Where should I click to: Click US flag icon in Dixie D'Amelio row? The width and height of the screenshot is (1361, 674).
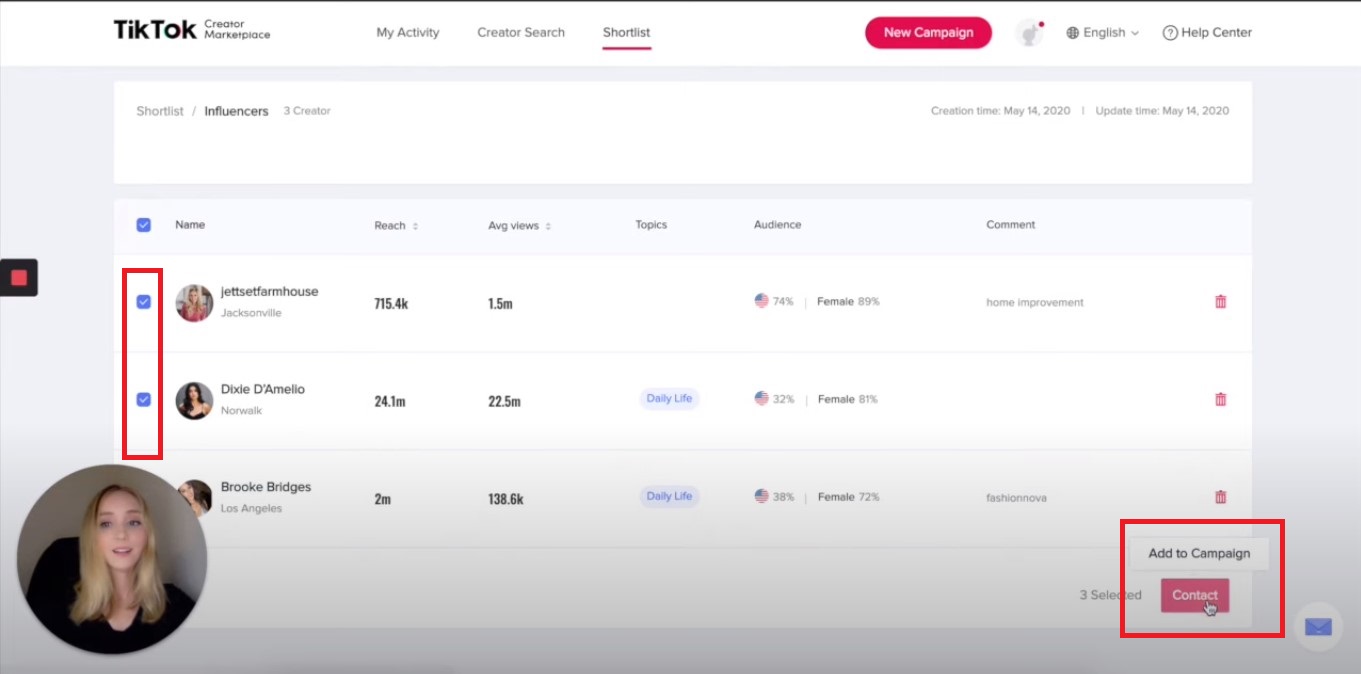(x=761, y=398)
